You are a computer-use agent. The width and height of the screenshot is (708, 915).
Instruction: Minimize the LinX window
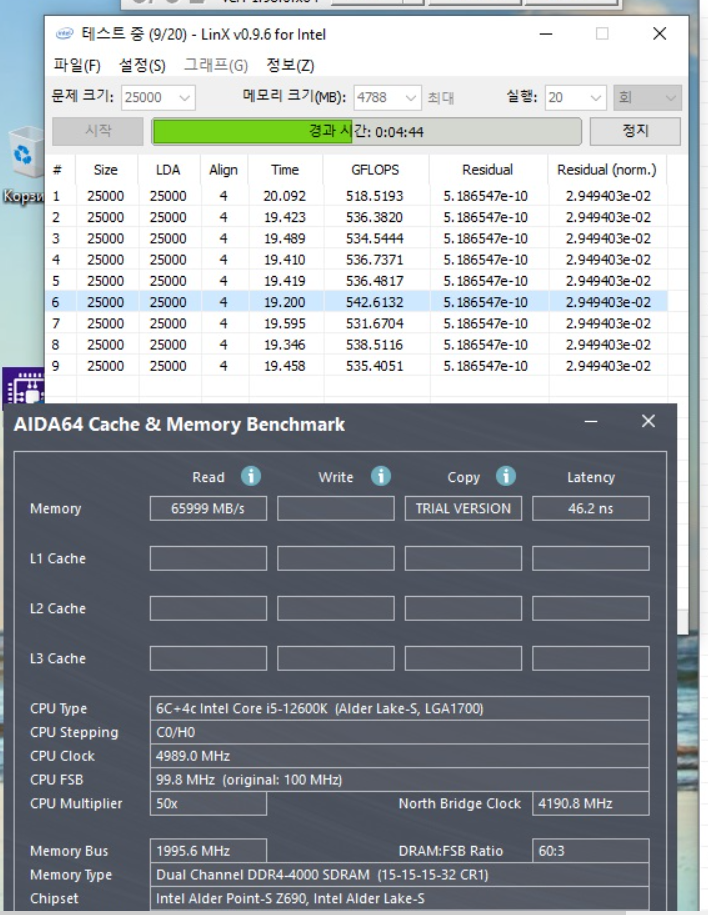[546, 34]
